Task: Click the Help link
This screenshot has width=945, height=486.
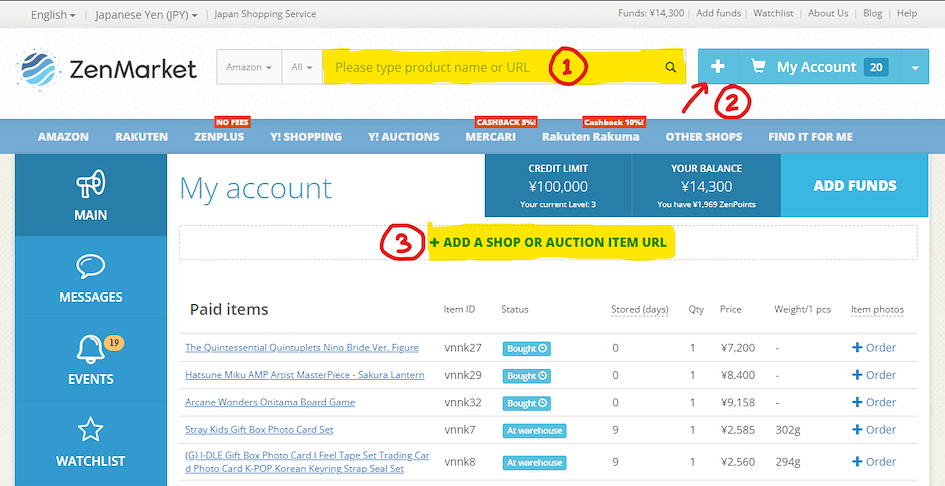Action: coord(907,13)
